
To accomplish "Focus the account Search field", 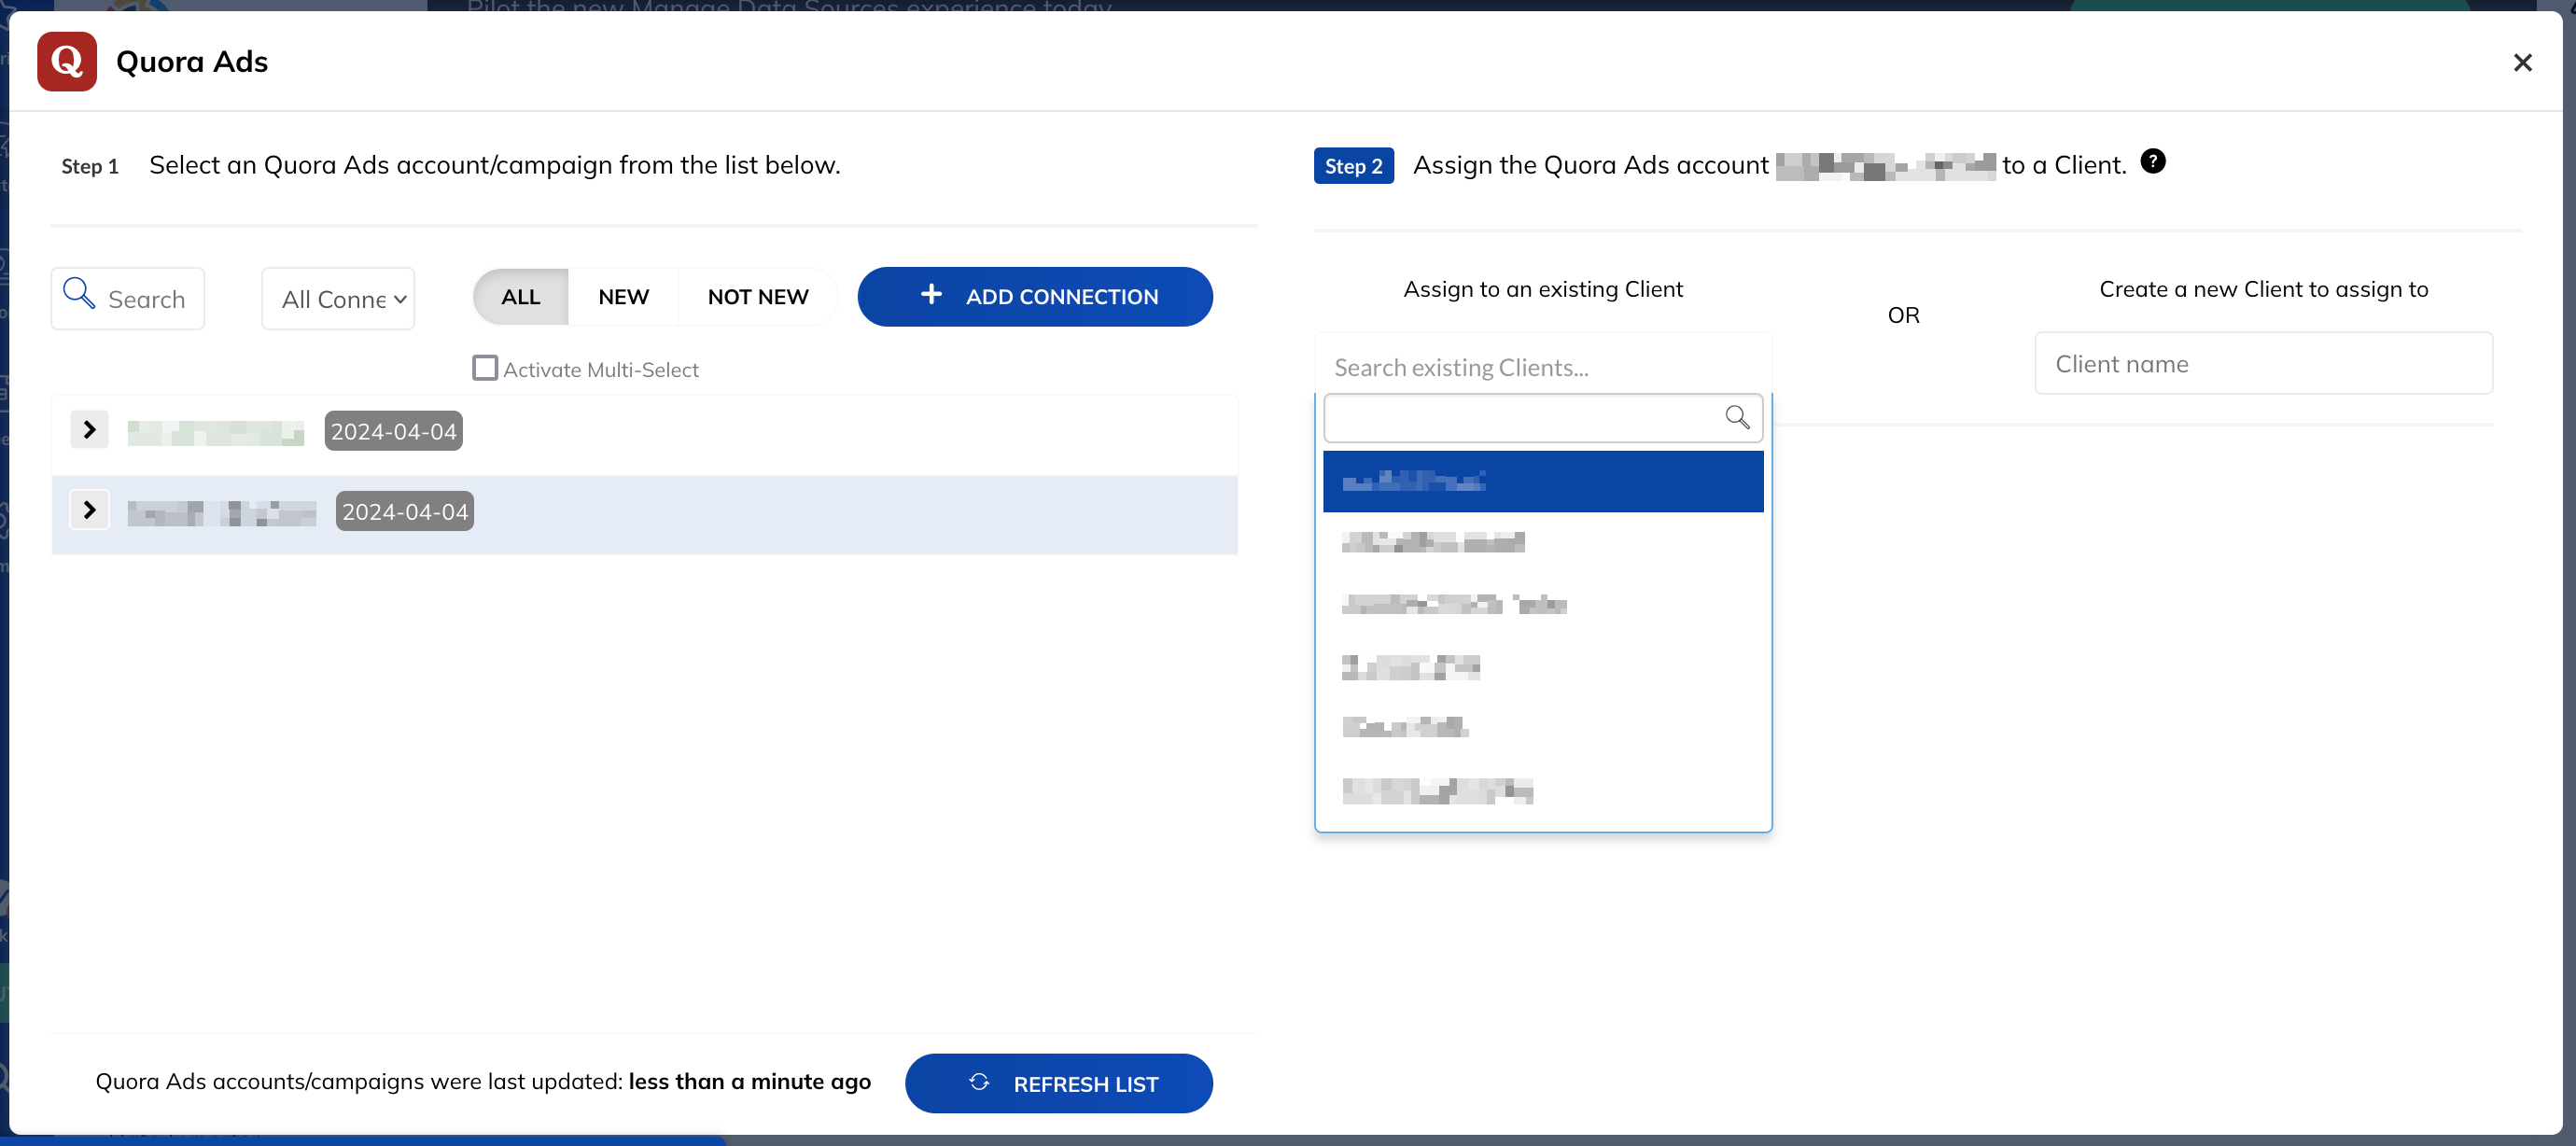I will (128, 299).
